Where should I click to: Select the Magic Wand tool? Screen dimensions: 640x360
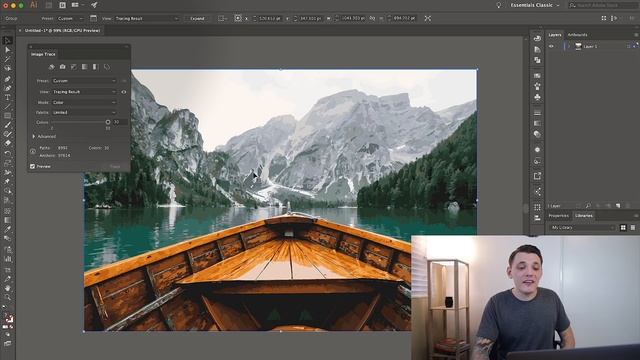click(7, 59)
